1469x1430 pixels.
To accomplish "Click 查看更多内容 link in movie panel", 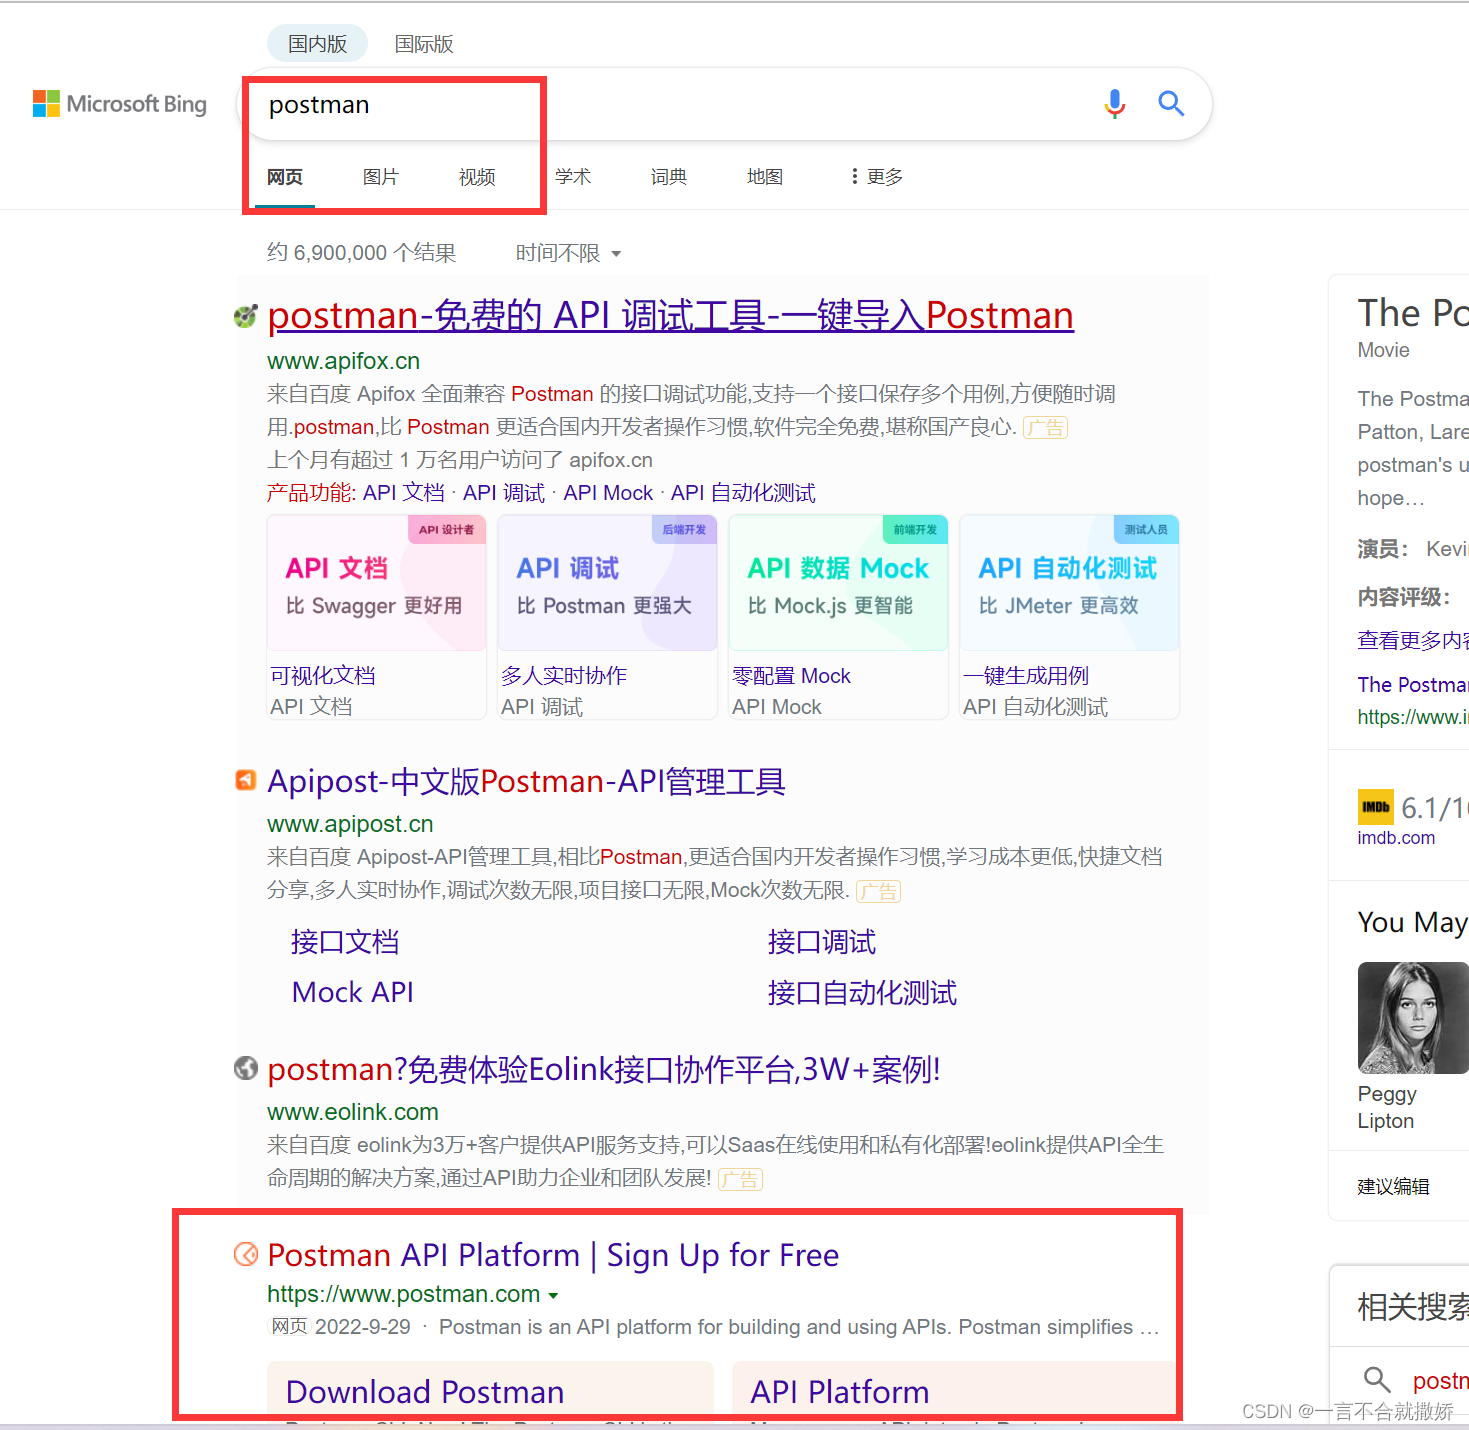I will coord(1413,640).
